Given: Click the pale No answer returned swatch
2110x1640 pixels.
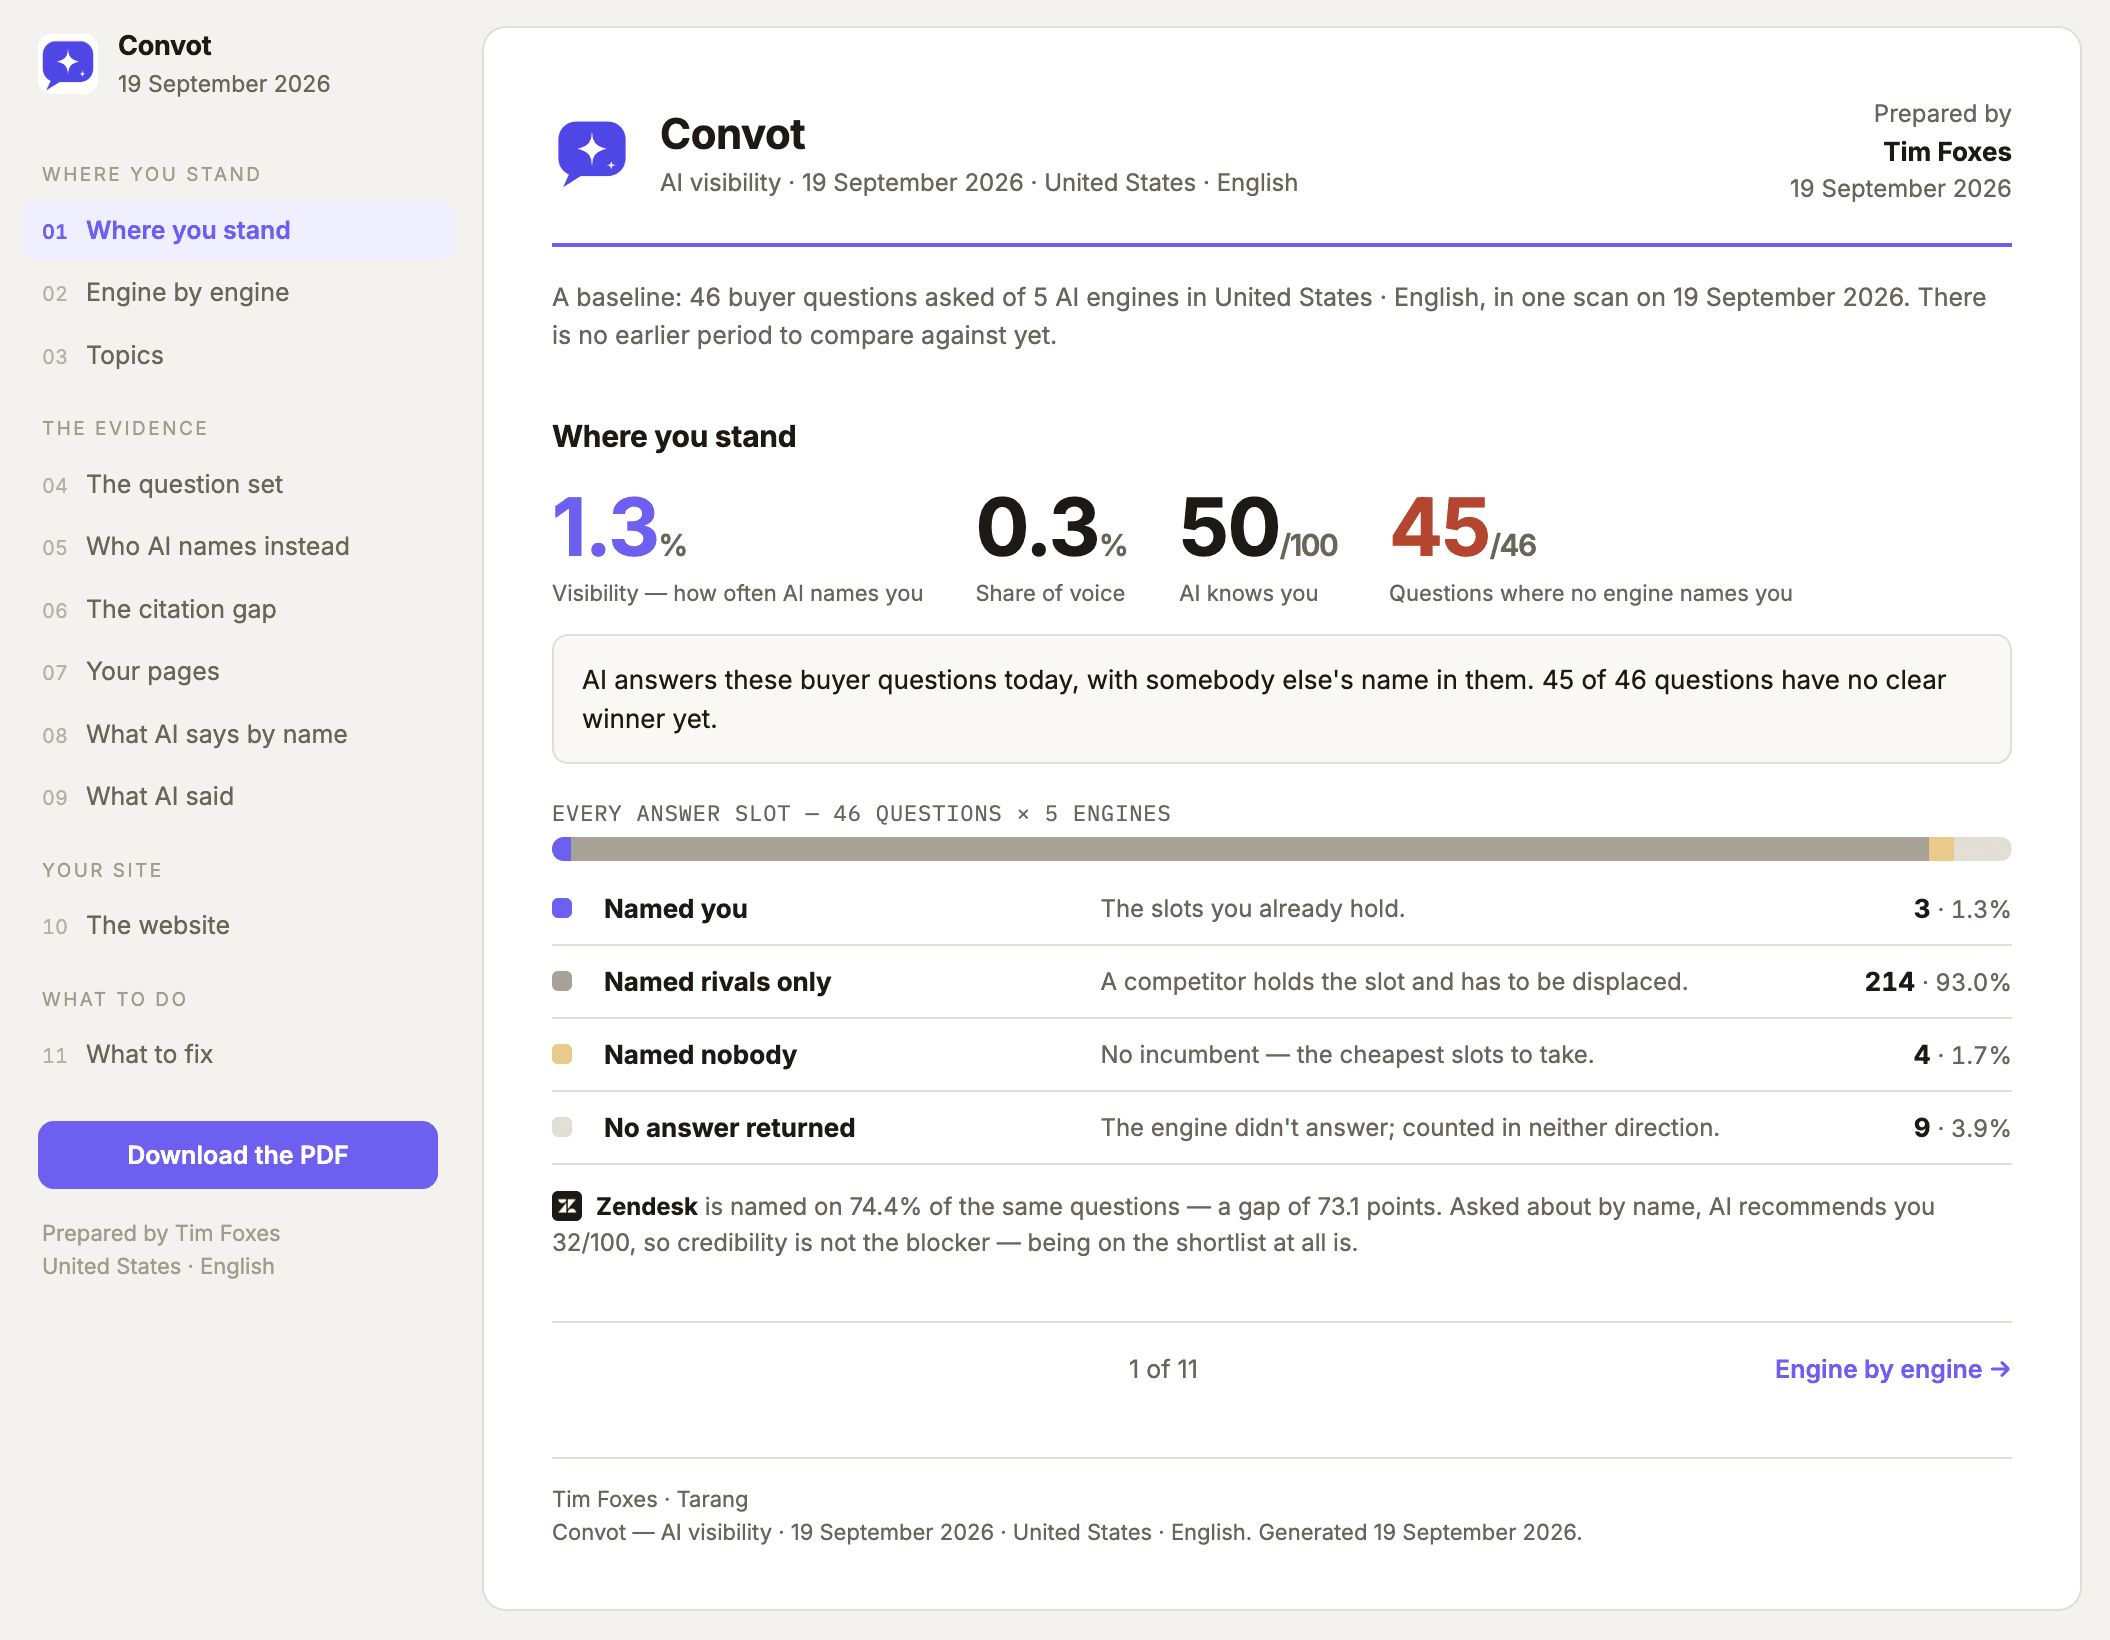Looking at the screenshot, I should (562, 1127).
